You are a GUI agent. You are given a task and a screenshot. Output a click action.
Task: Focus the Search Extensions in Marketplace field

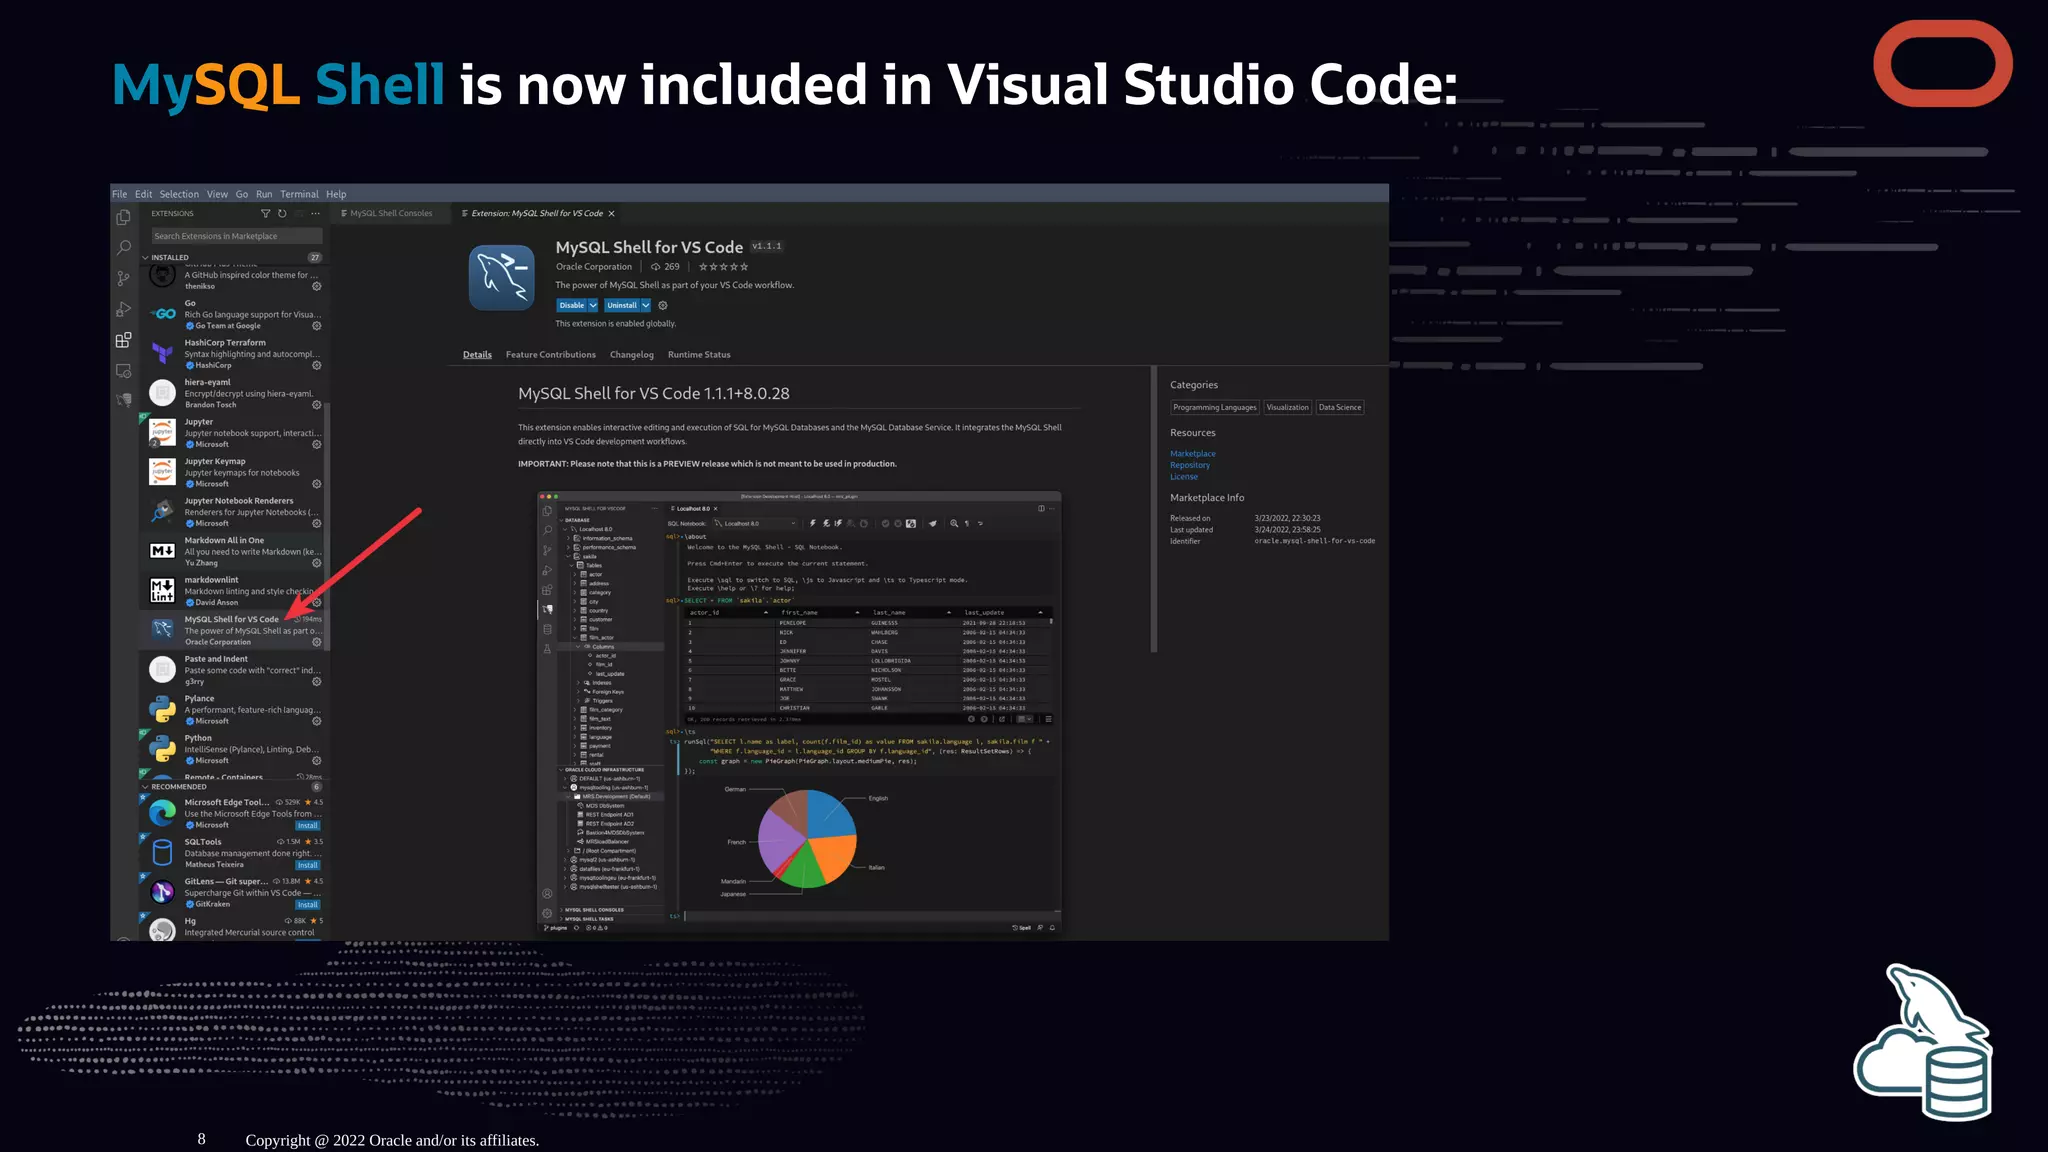[236, 236]
